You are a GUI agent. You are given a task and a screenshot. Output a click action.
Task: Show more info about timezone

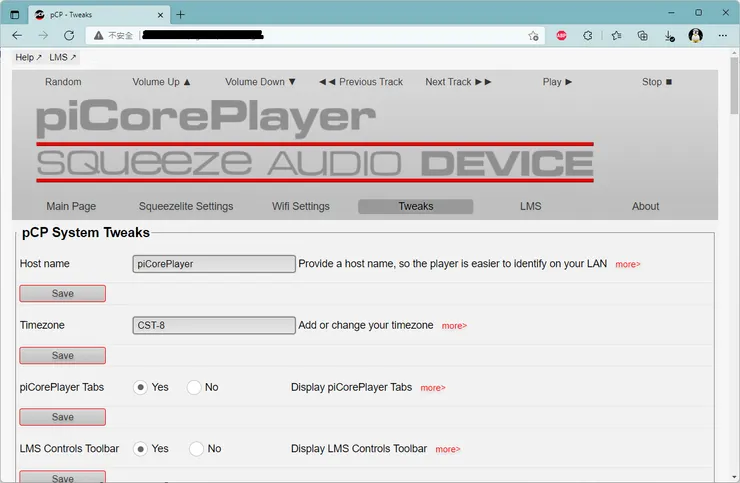(x=454, y=326)
